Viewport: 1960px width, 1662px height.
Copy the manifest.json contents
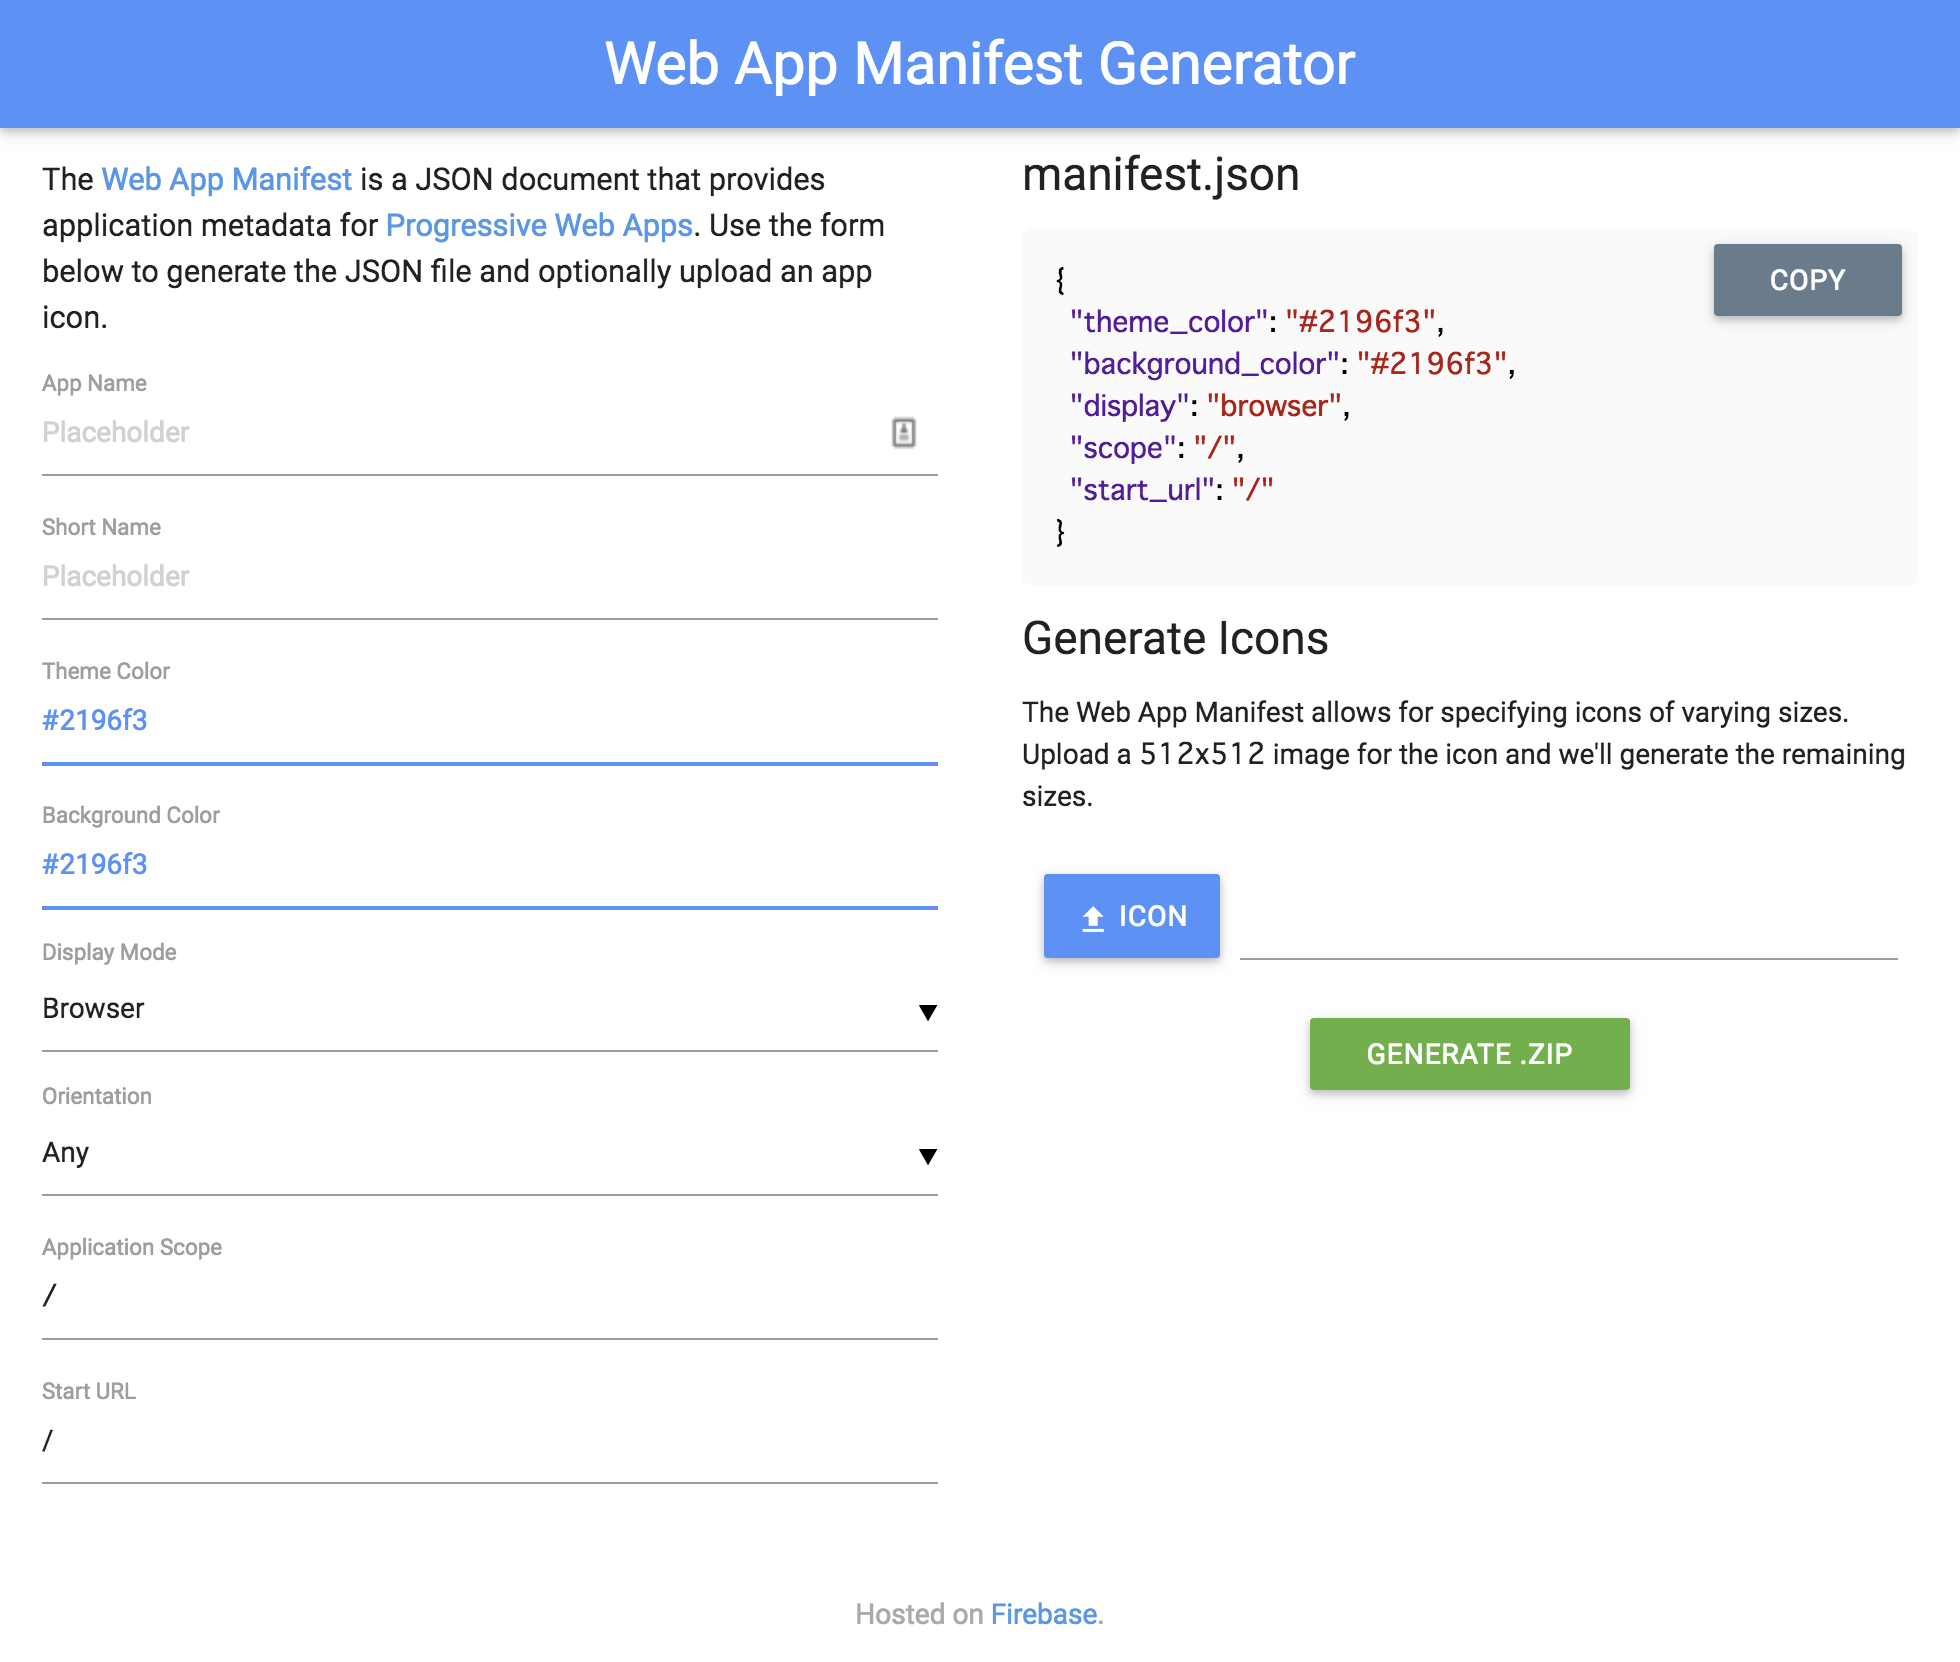(x=1806, y=280)
